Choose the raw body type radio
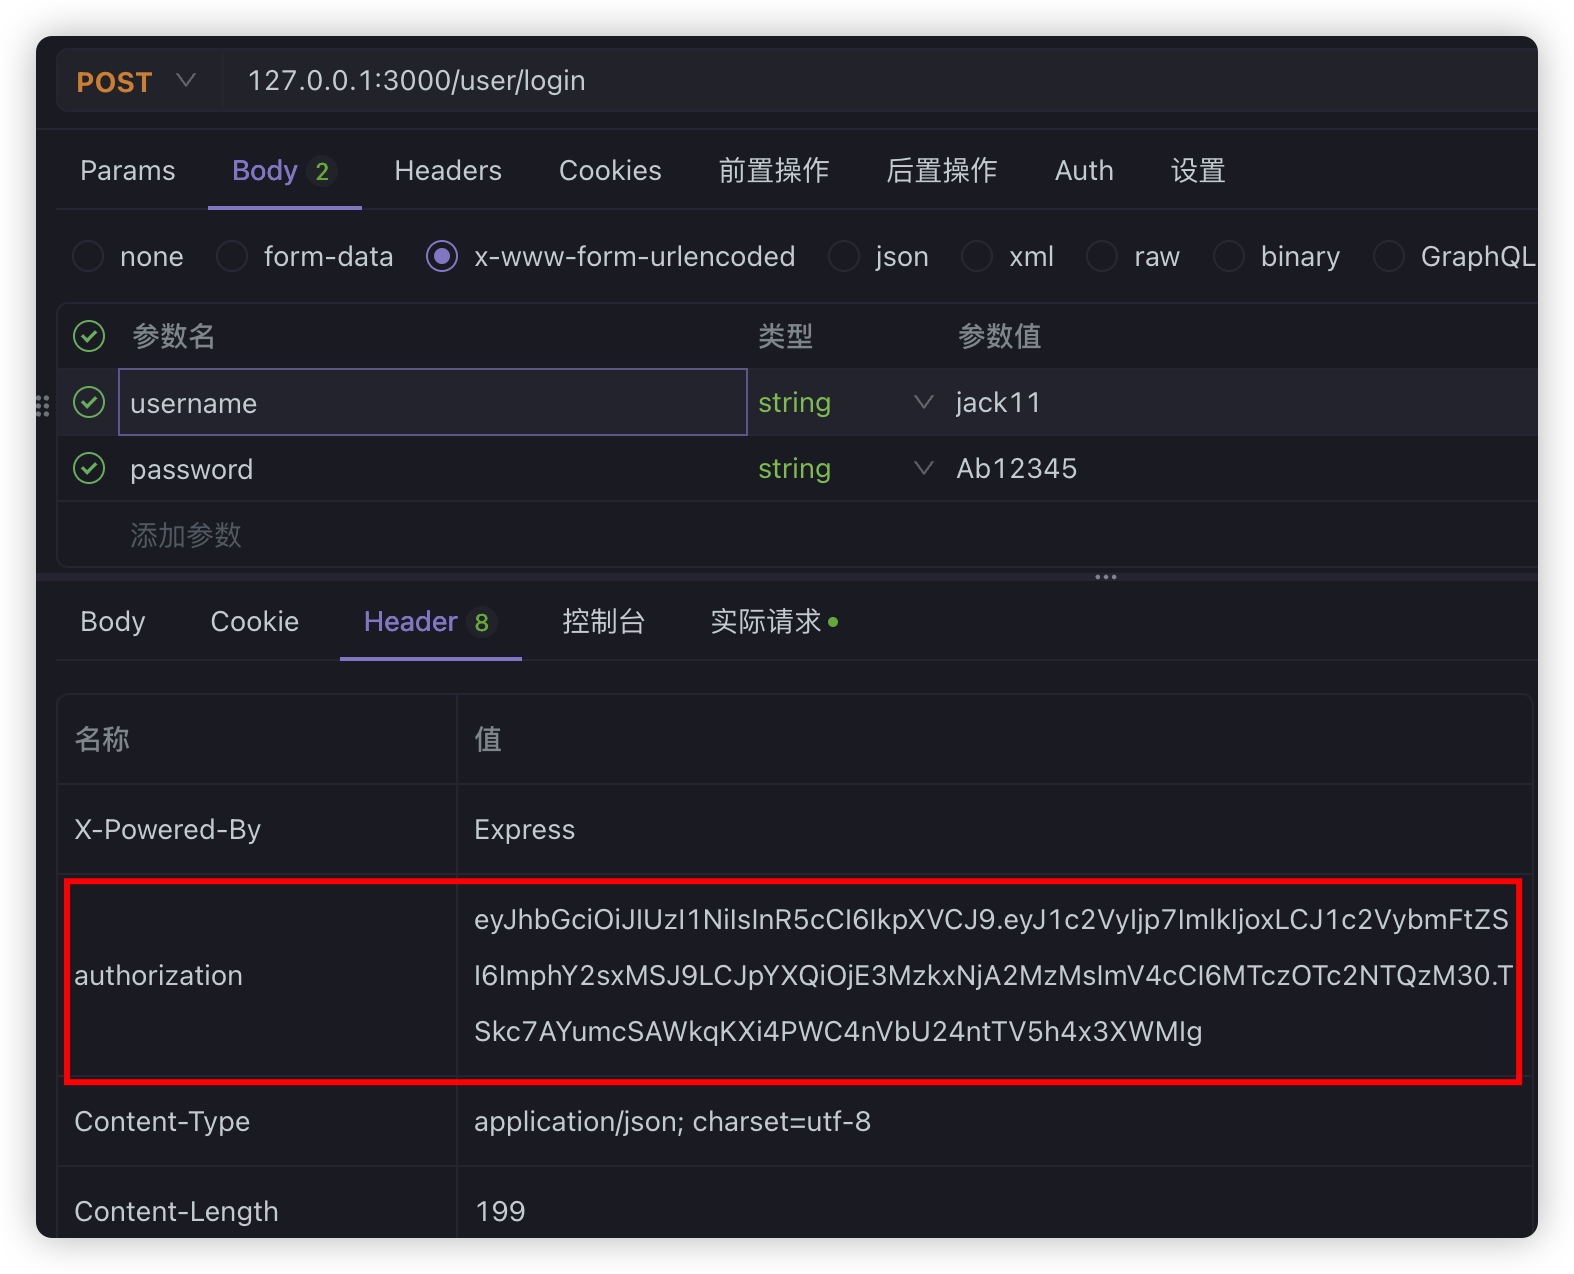1574x1274 pixels. [1102, 257]
